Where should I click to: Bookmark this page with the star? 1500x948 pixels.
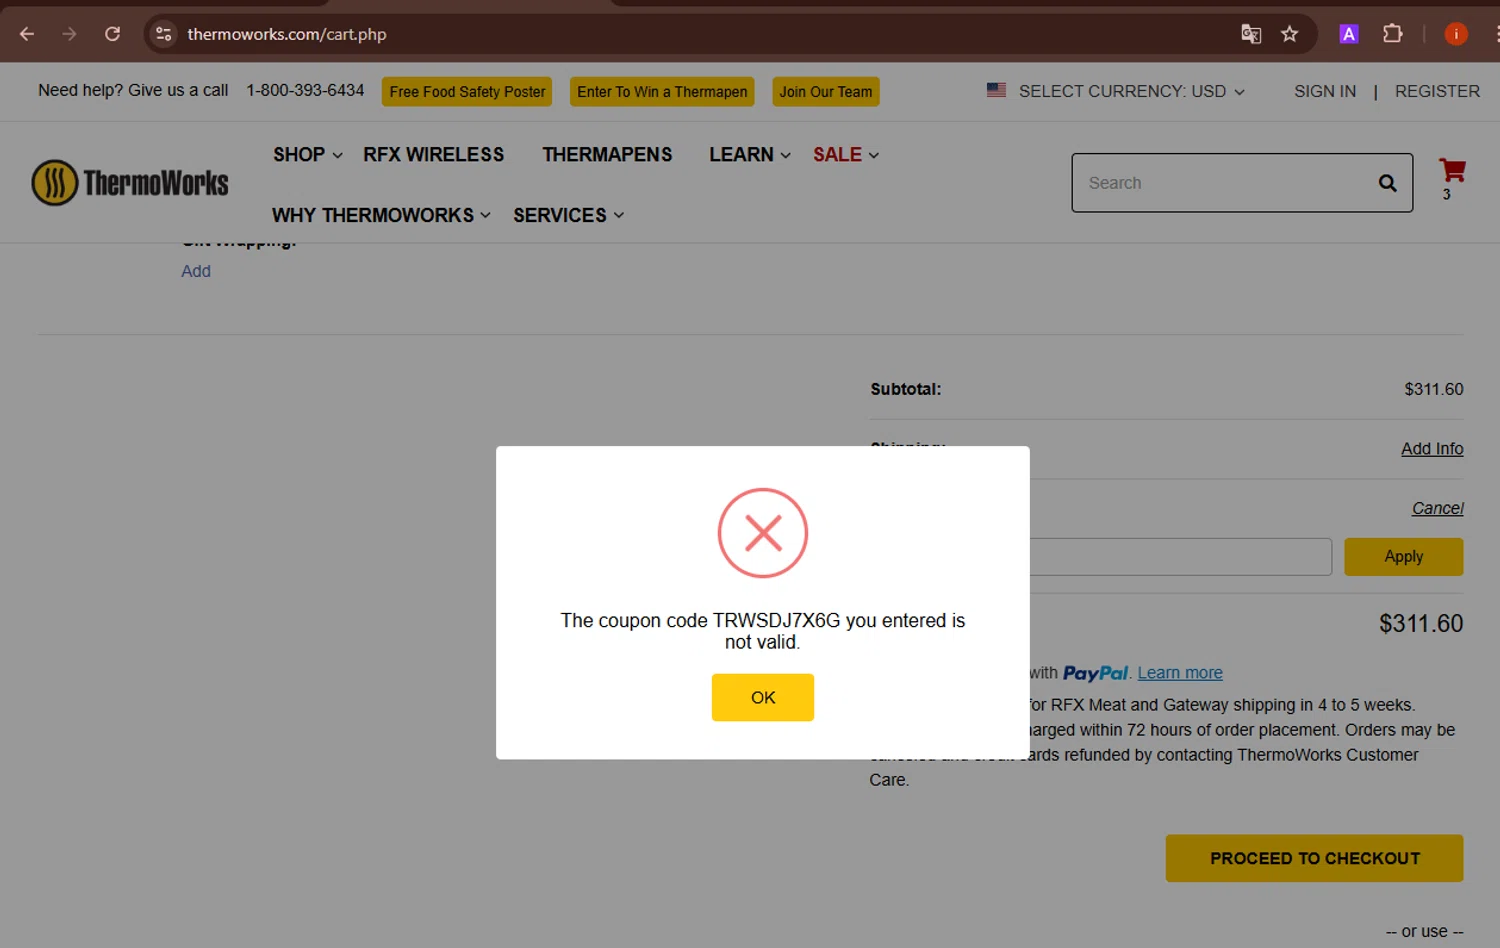coord(1290,34)
